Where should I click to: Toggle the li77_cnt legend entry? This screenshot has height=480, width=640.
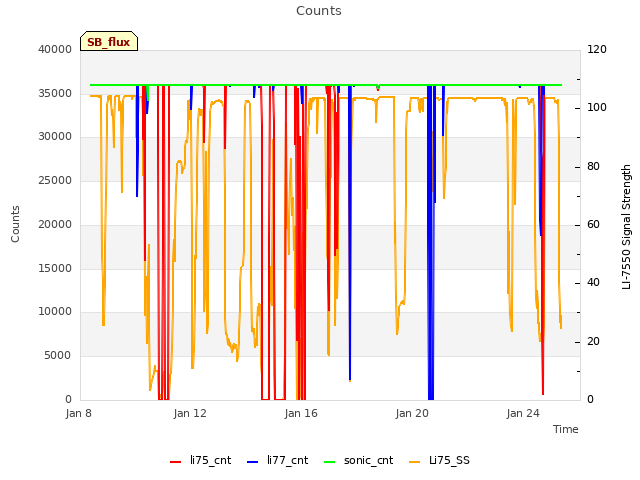tap(278, 460)
